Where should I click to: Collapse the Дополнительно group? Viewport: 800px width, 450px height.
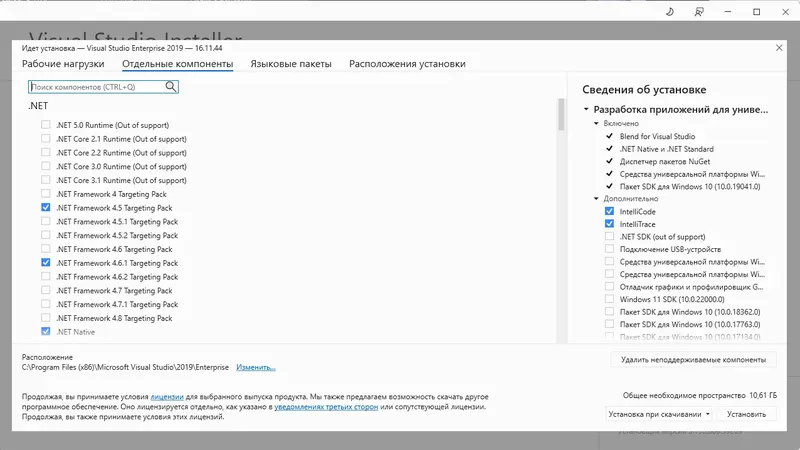[596, 198]
